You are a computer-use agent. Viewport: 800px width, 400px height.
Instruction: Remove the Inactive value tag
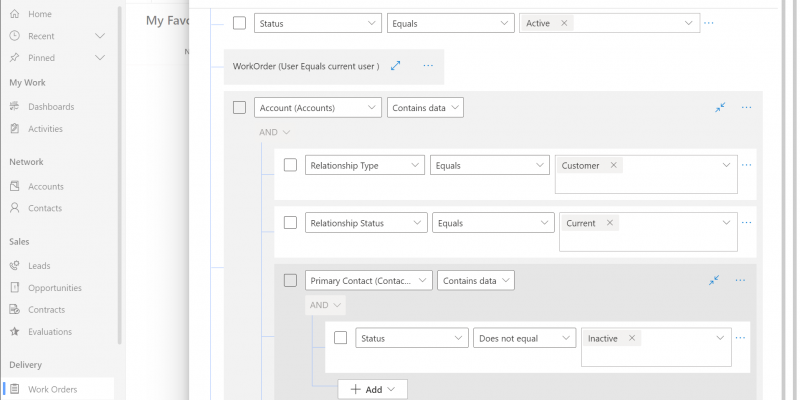[x=632, y=339]
